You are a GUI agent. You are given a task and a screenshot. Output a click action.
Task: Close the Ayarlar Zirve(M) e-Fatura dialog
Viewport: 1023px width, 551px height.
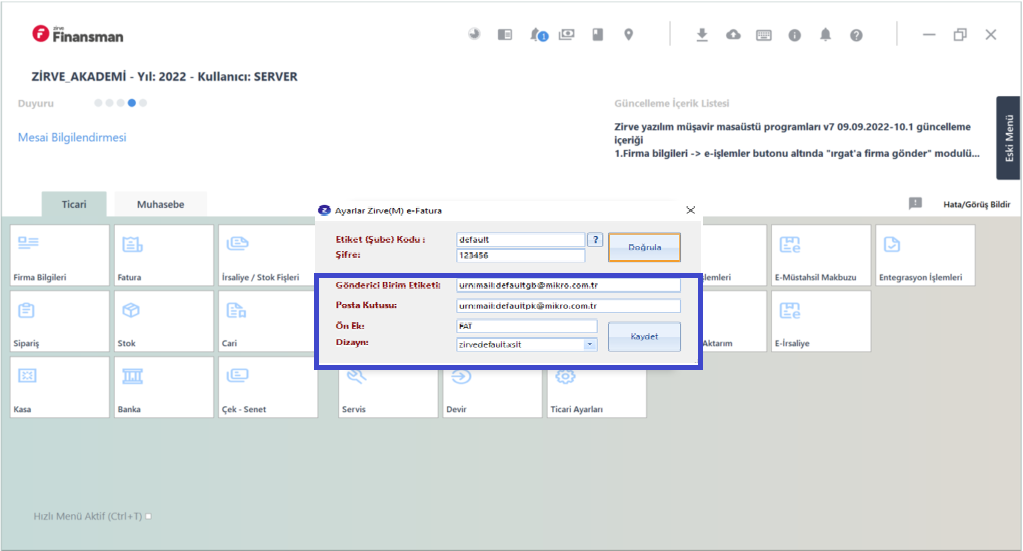tap(690, 210)
